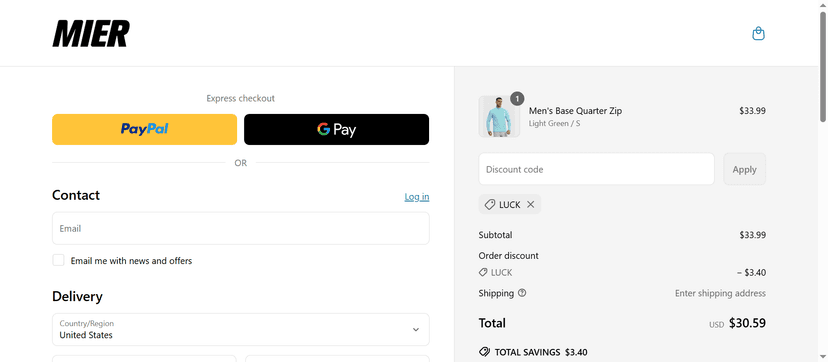Click the Apply discount button
The width and height of the screenshot is (828, 362).
coord(745,169)
